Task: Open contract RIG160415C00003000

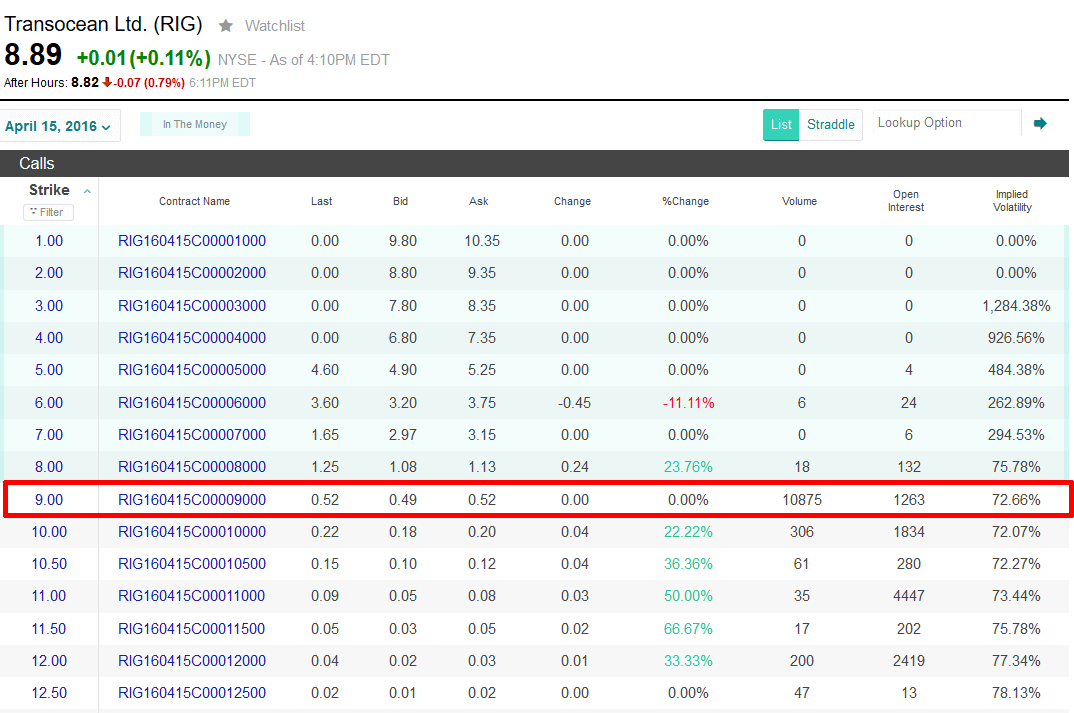Action: click(192, 305)
